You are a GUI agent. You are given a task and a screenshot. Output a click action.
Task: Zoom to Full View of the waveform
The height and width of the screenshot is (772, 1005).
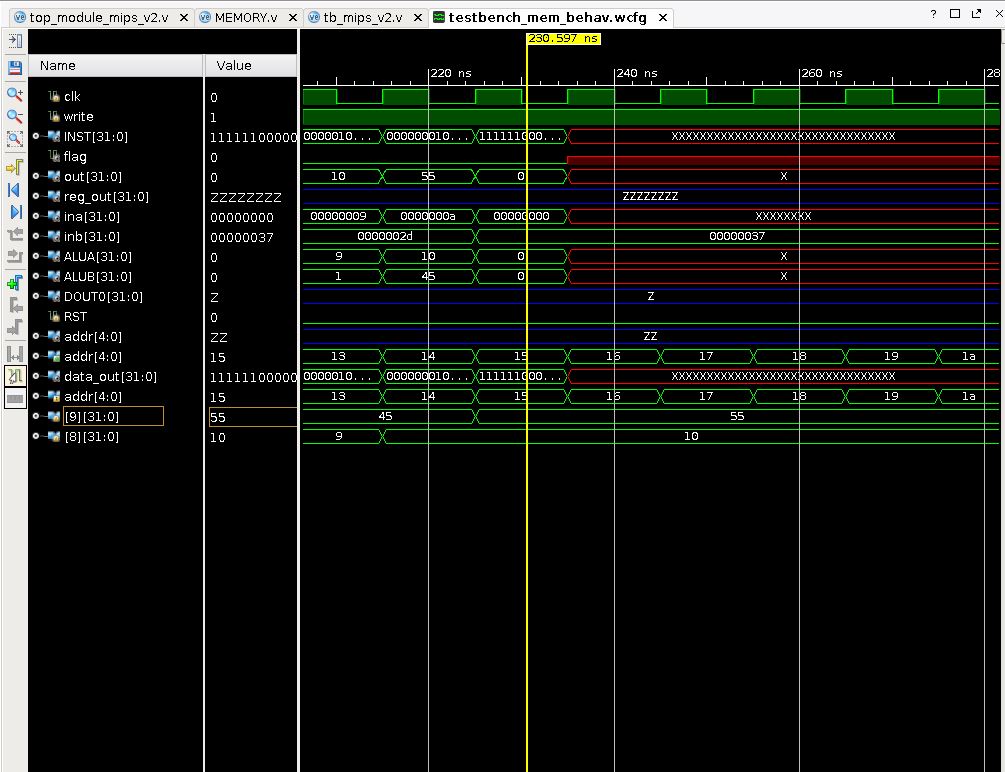(x=17, y=140)
